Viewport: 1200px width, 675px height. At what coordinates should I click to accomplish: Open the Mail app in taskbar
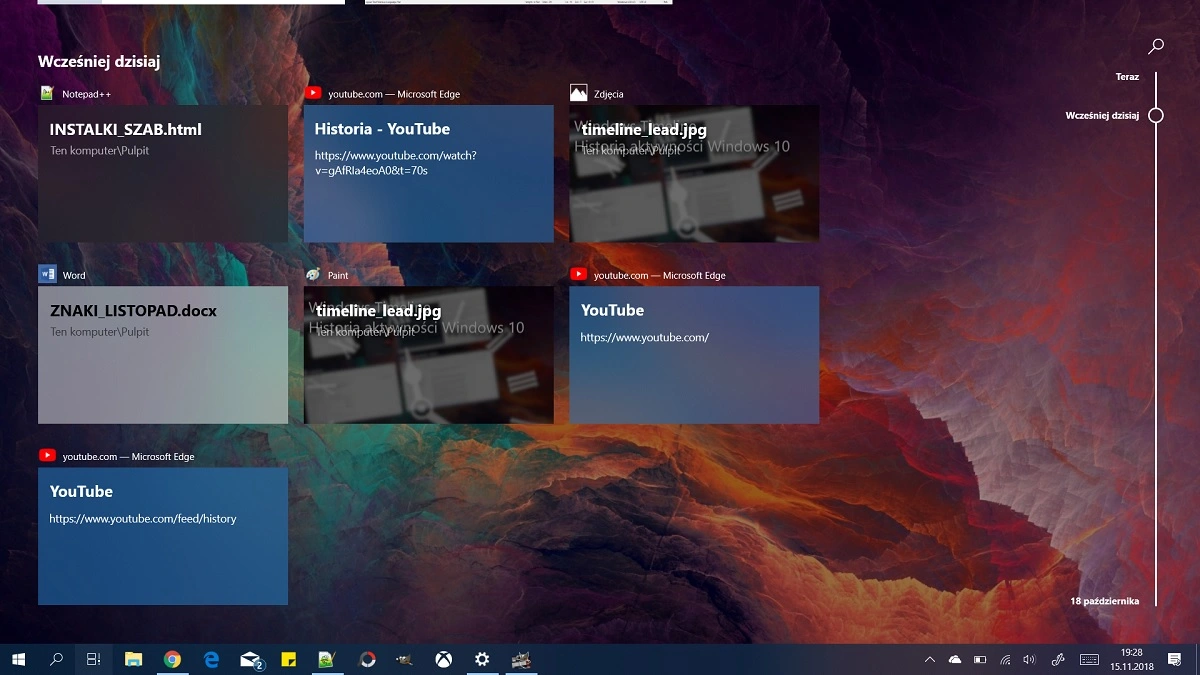(x=250, y=659)
